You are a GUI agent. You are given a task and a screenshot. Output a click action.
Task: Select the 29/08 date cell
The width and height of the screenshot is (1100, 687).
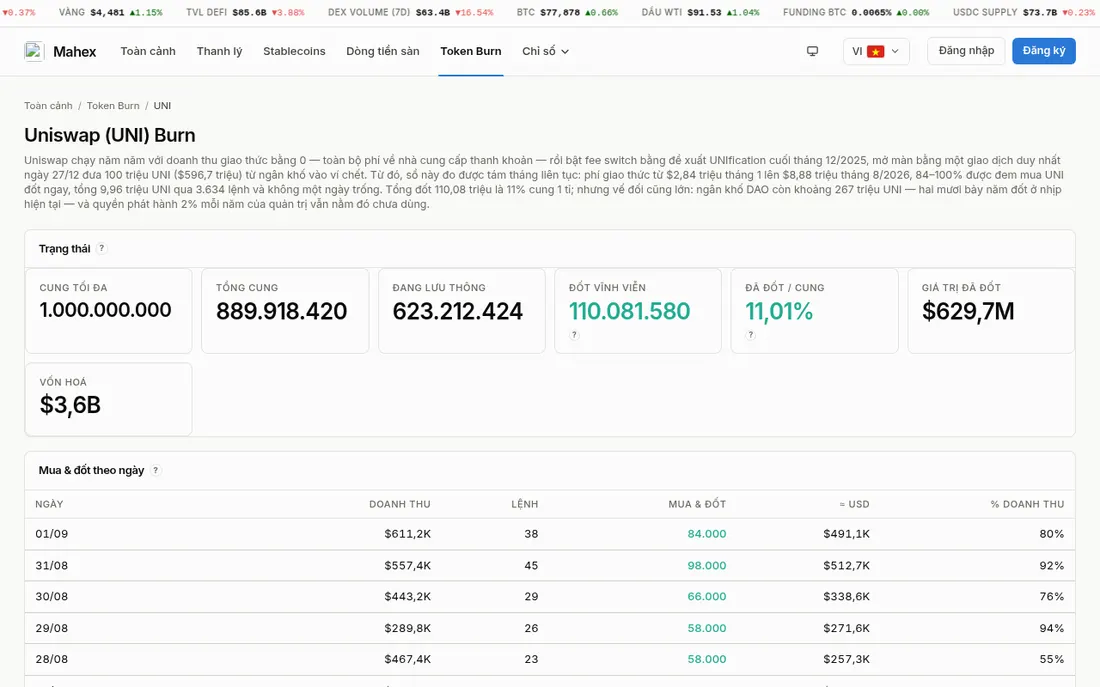(52, 628)
